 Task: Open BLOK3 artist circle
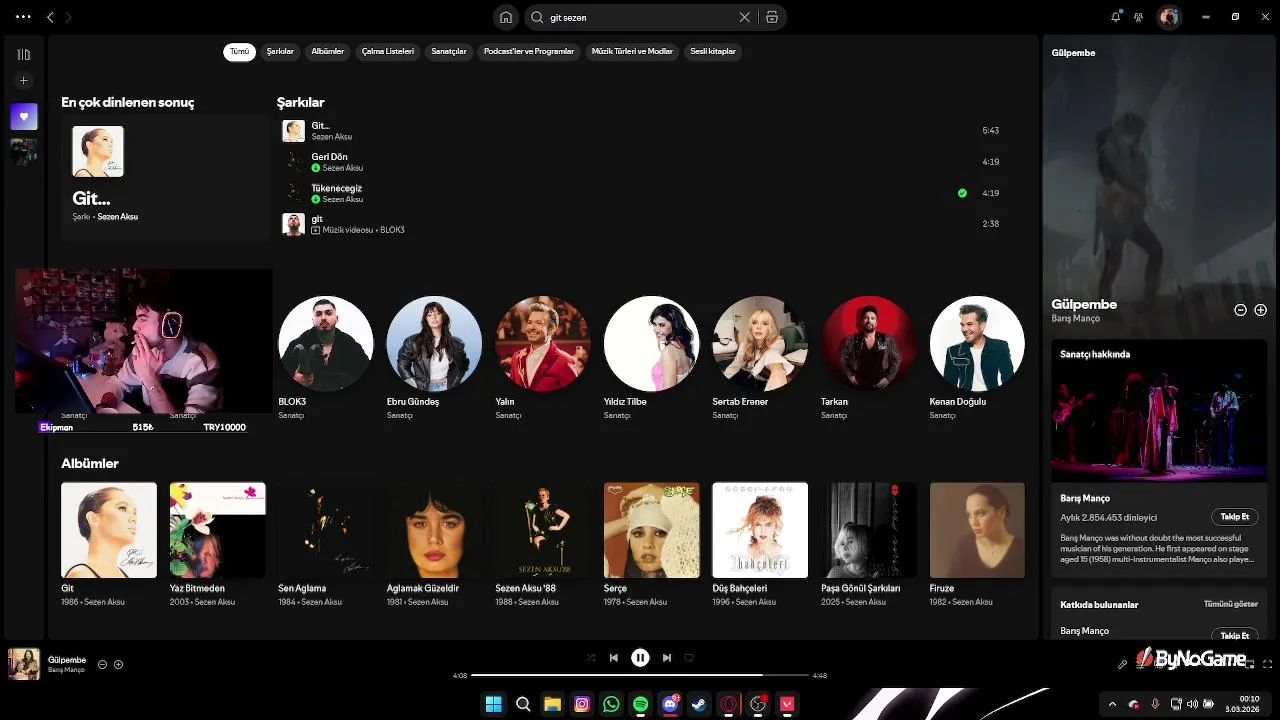tap(326, 343)
